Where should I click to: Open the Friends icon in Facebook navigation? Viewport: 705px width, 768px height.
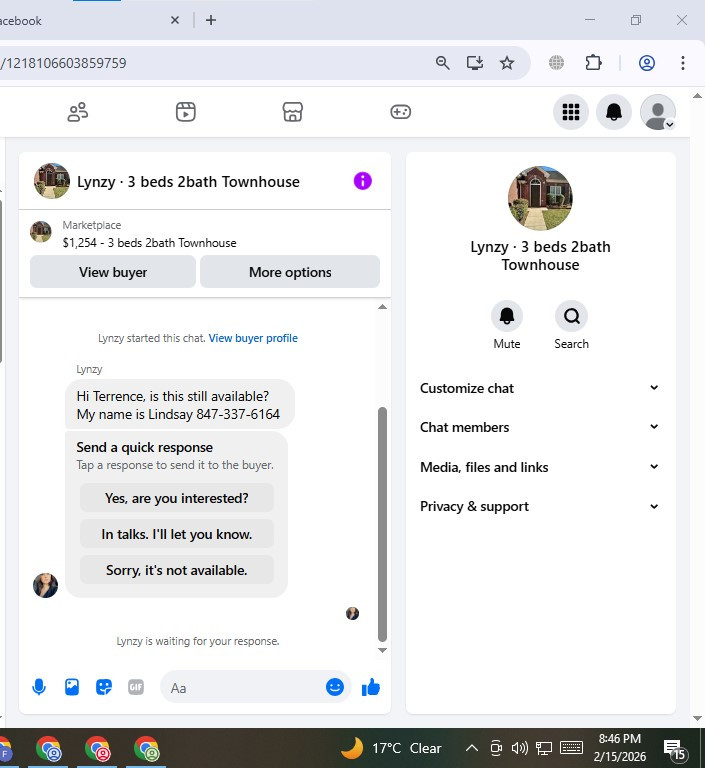click(77, 112)
